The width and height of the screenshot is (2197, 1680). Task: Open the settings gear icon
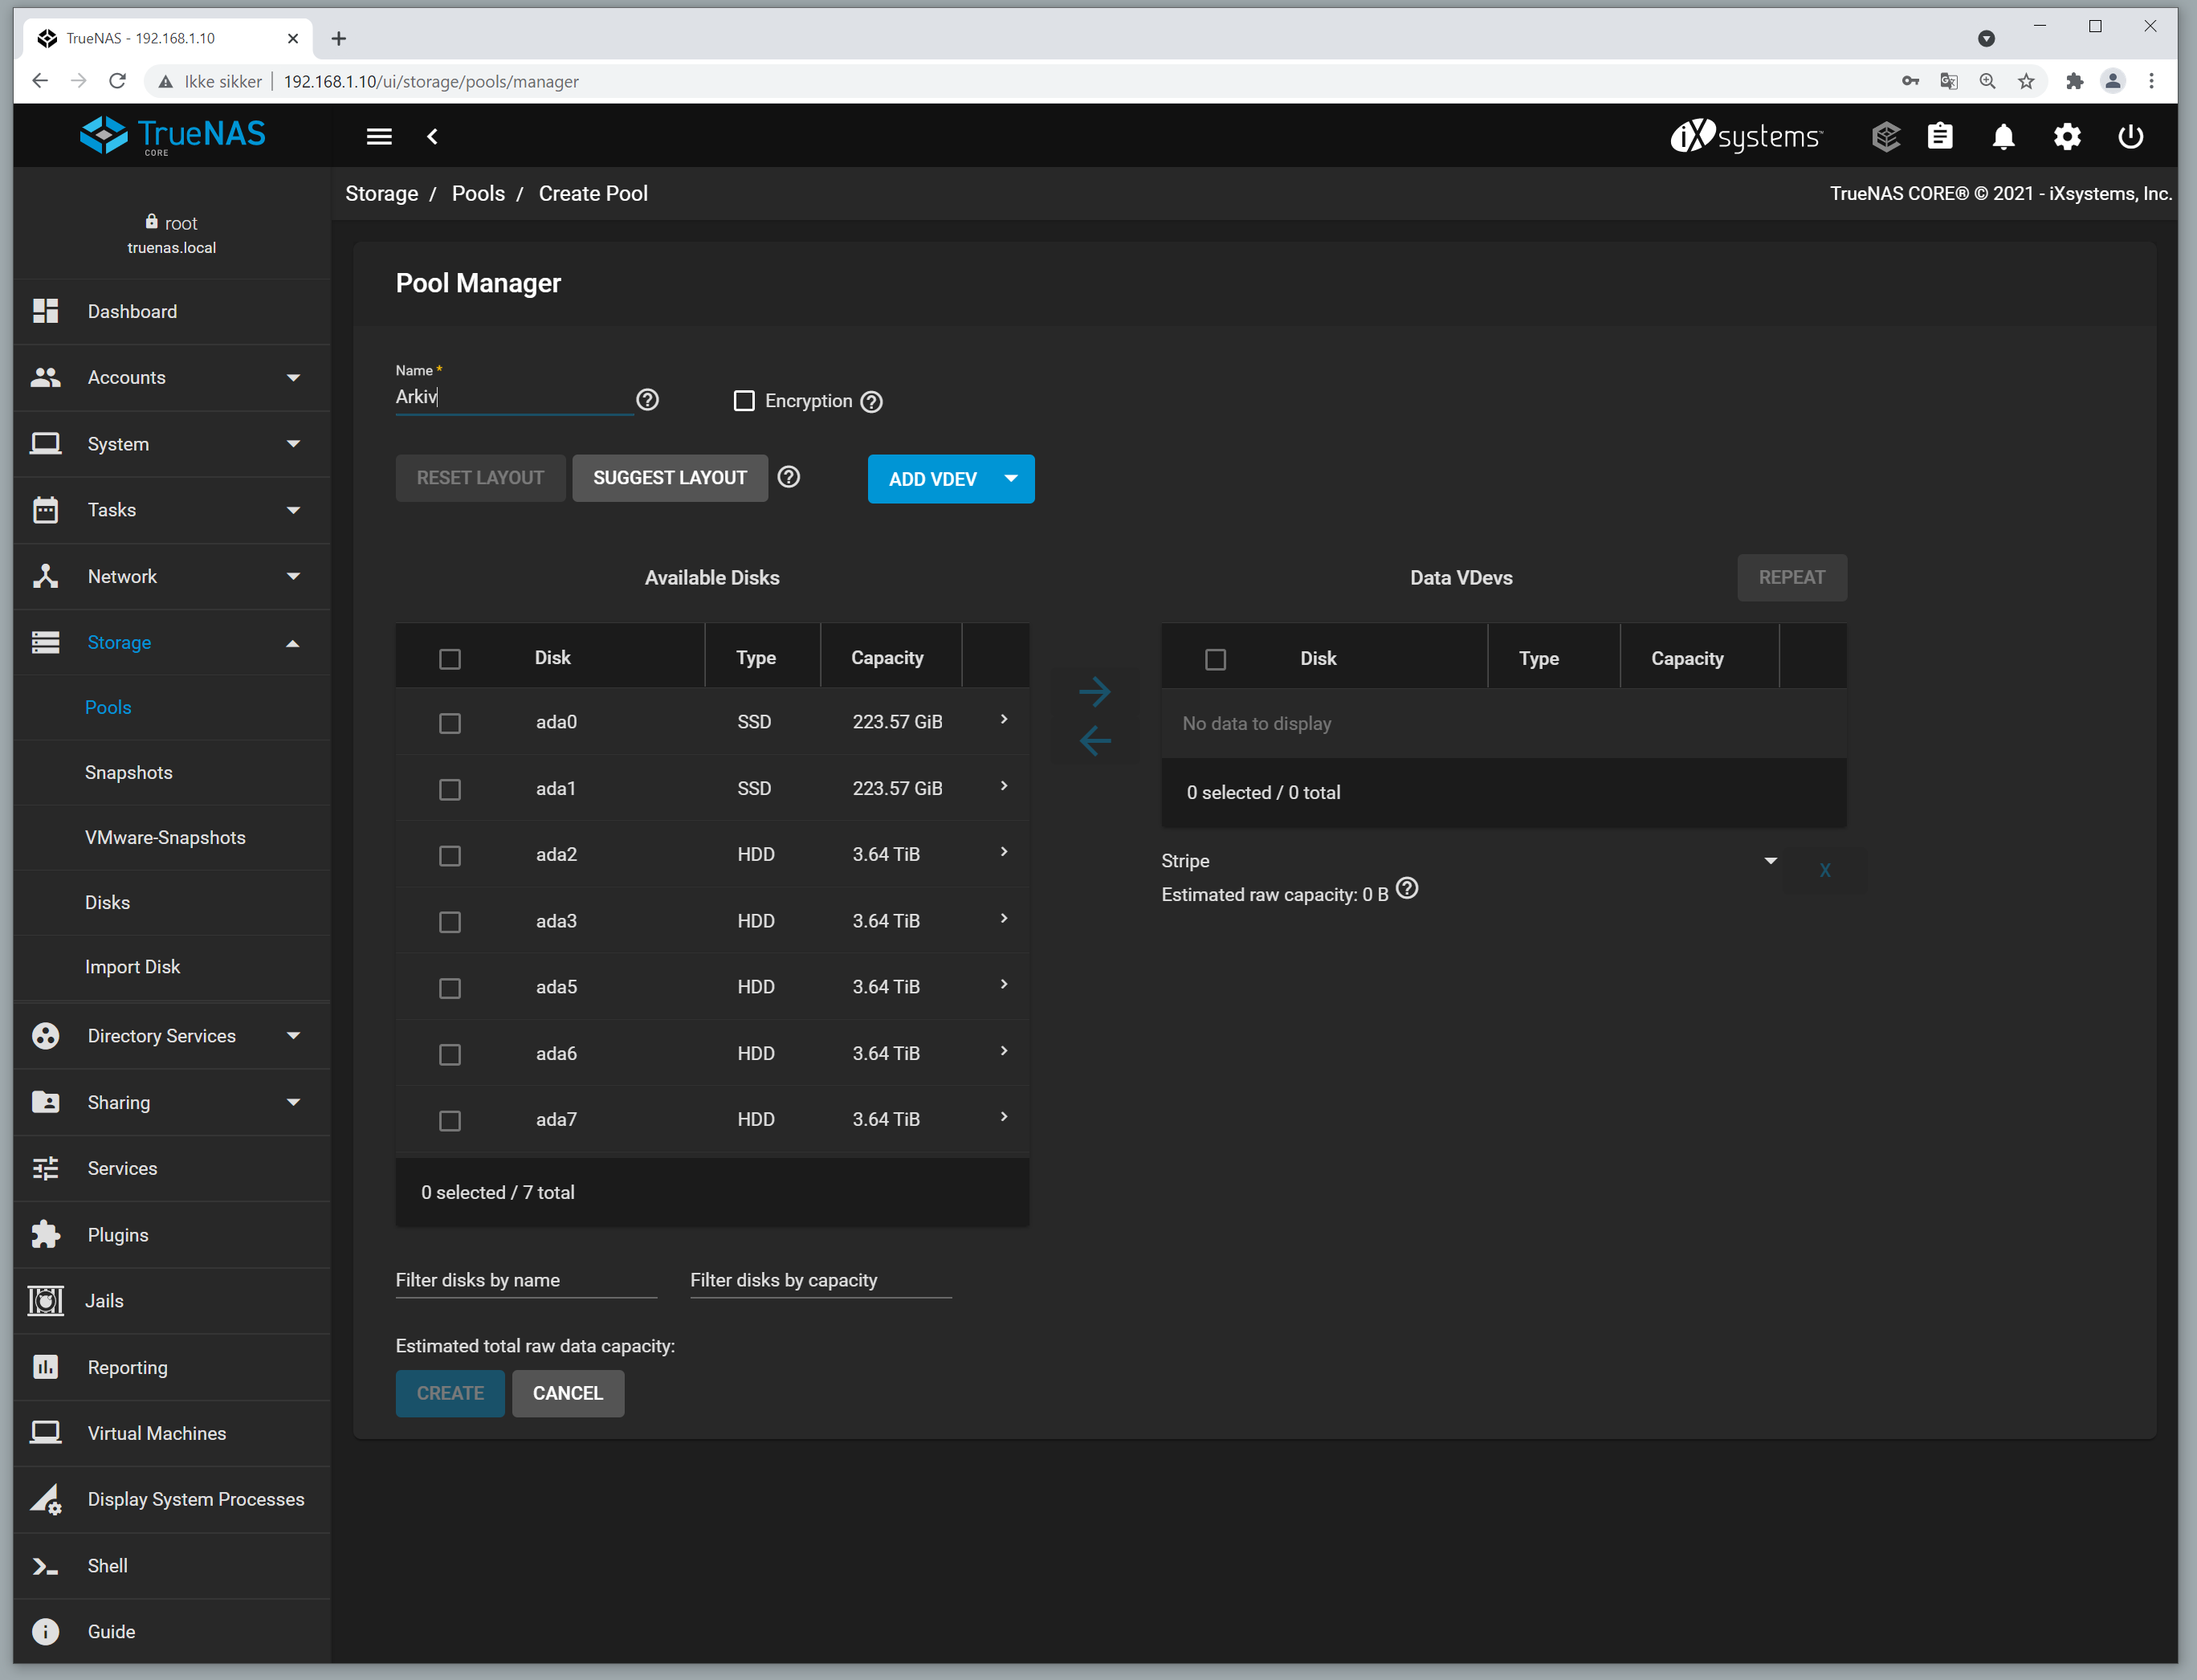[2066, 137]
